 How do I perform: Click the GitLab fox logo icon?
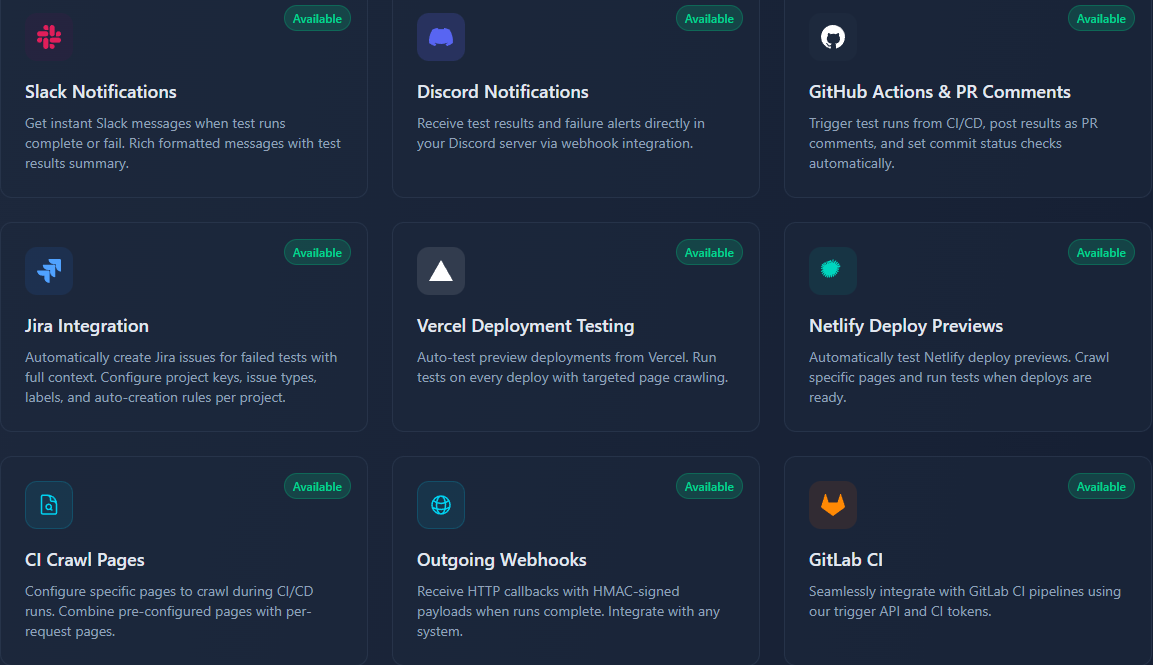[833, 505]
